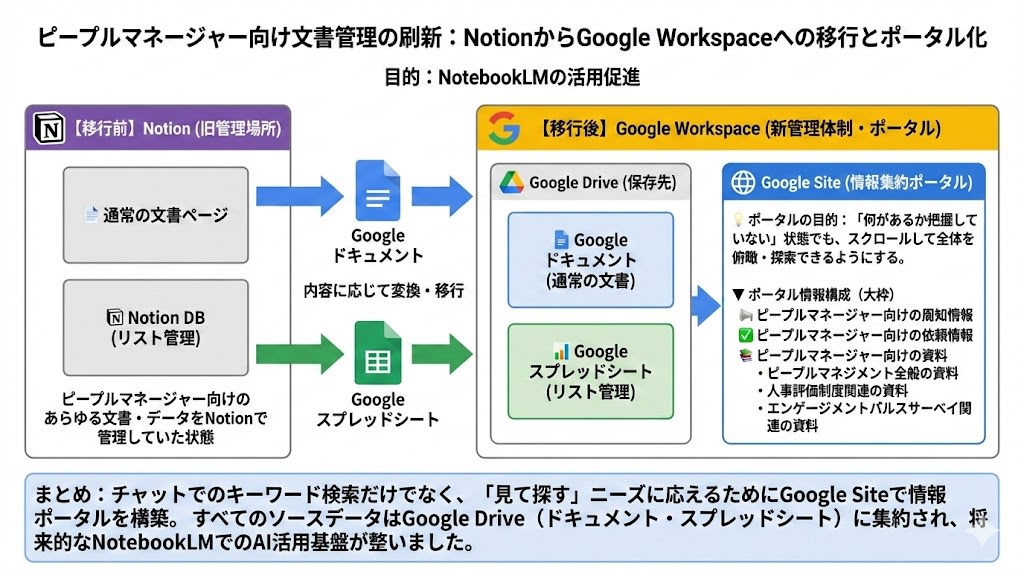1024x572 pixels.
Task: Click the 【移行後】Google Workspace header text
Action: click(x=739, y=128)
